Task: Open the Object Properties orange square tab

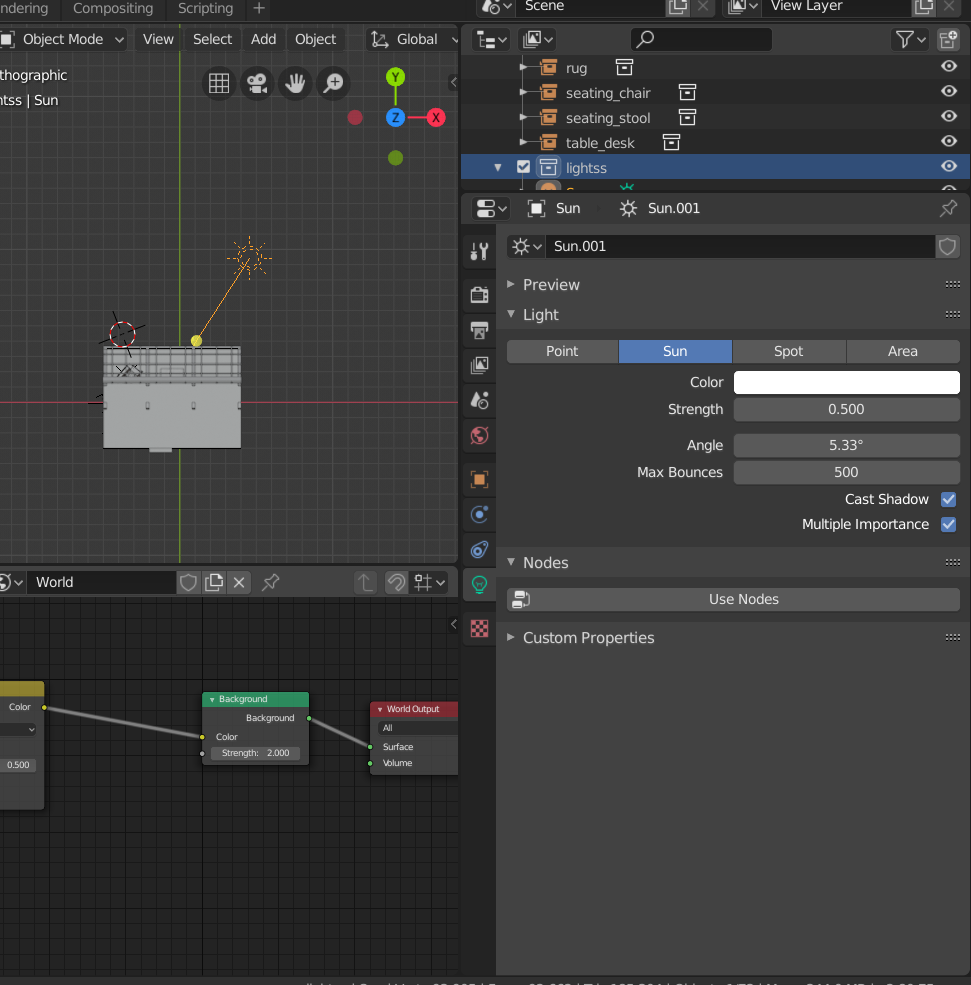Action: coord(479,479)
